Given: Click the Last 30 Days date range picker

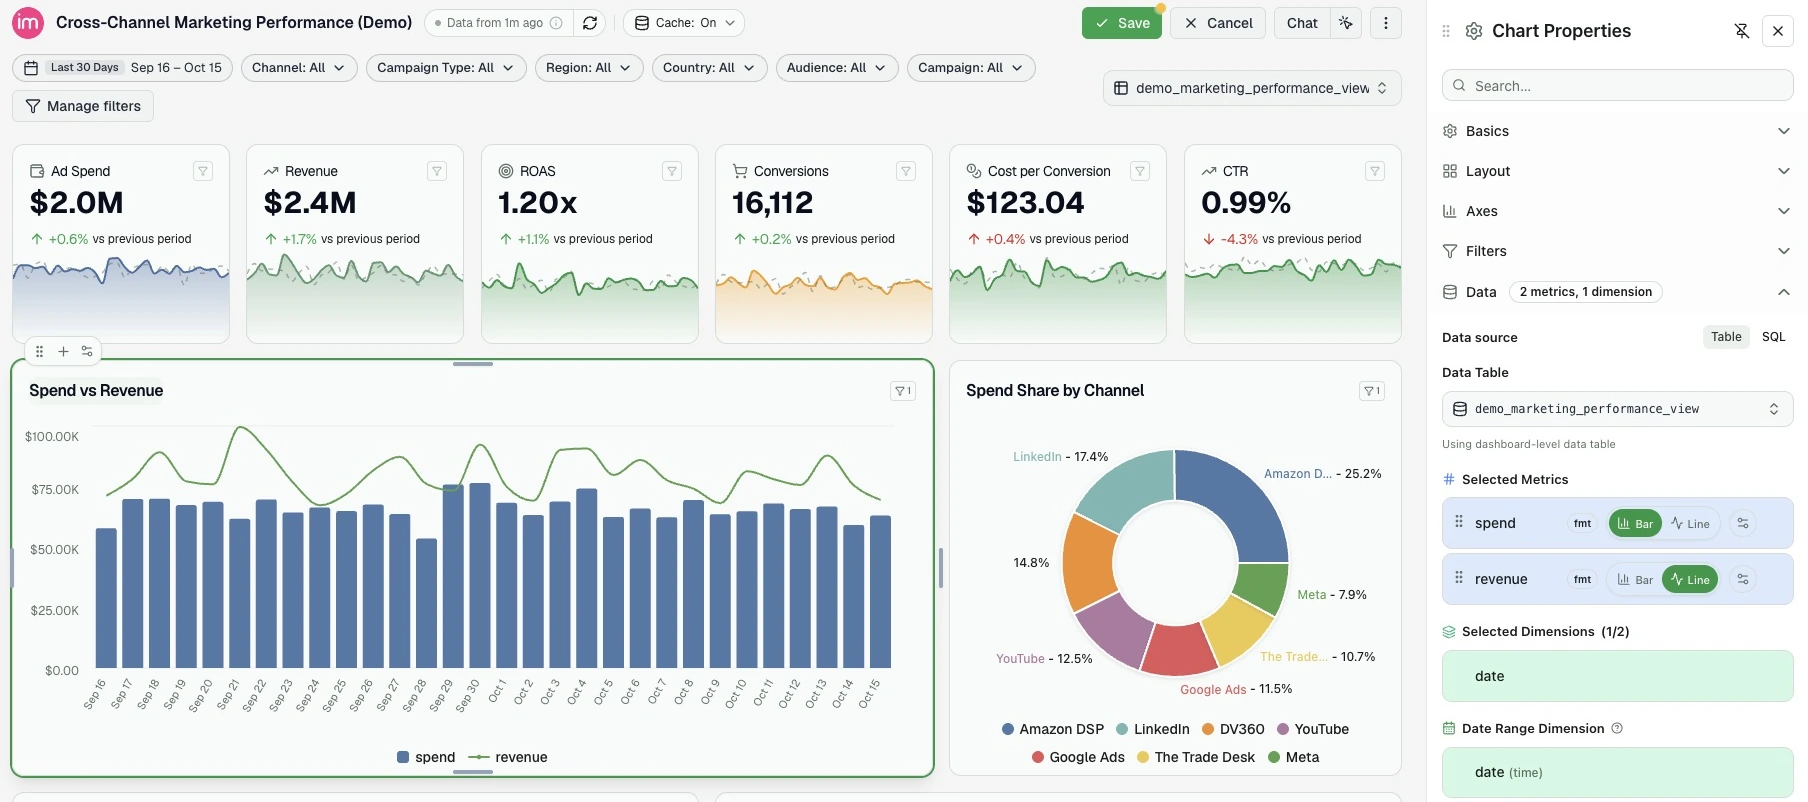Looking at the screenshot, I should [x=122, y=68].
